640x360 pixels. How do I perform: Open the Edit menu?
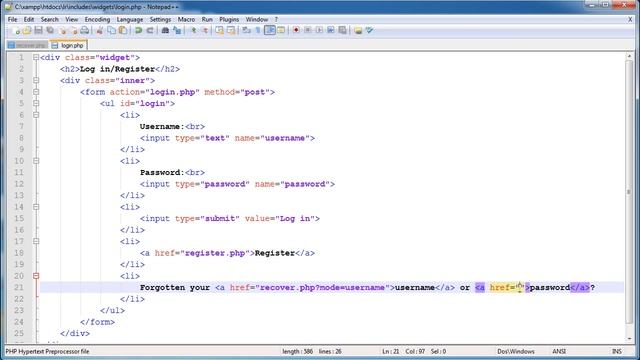[x=29, y=19]
